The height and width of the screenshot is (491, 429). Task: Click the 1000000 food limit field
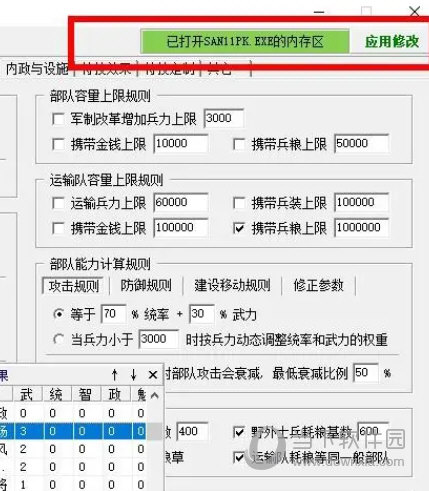pyautogui.click(x=361, y=227)
